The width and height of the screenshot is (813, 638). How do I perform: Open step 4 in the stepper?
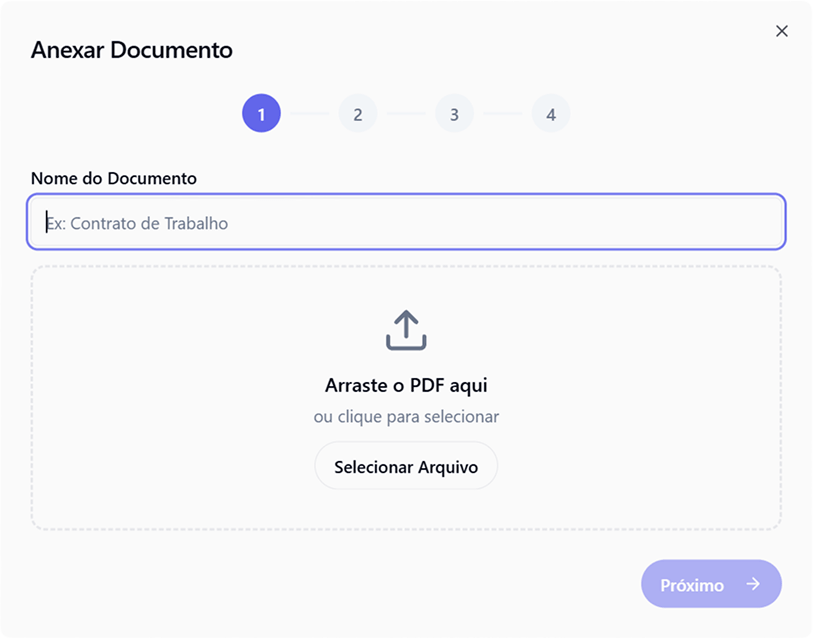(x=551, y=113)
